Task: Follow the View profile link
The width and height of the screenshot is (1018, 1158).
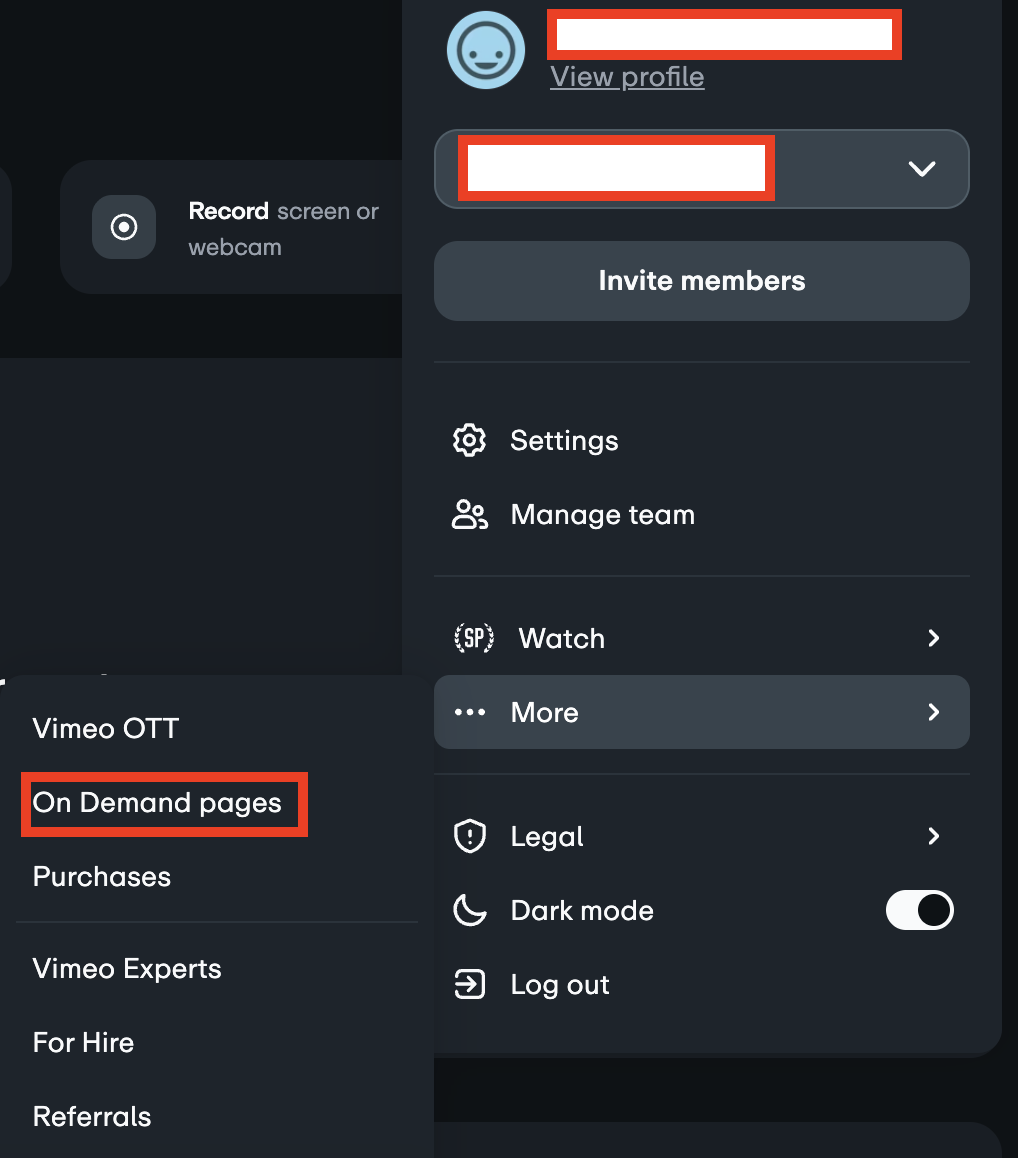Action: (x=627, y=77)
